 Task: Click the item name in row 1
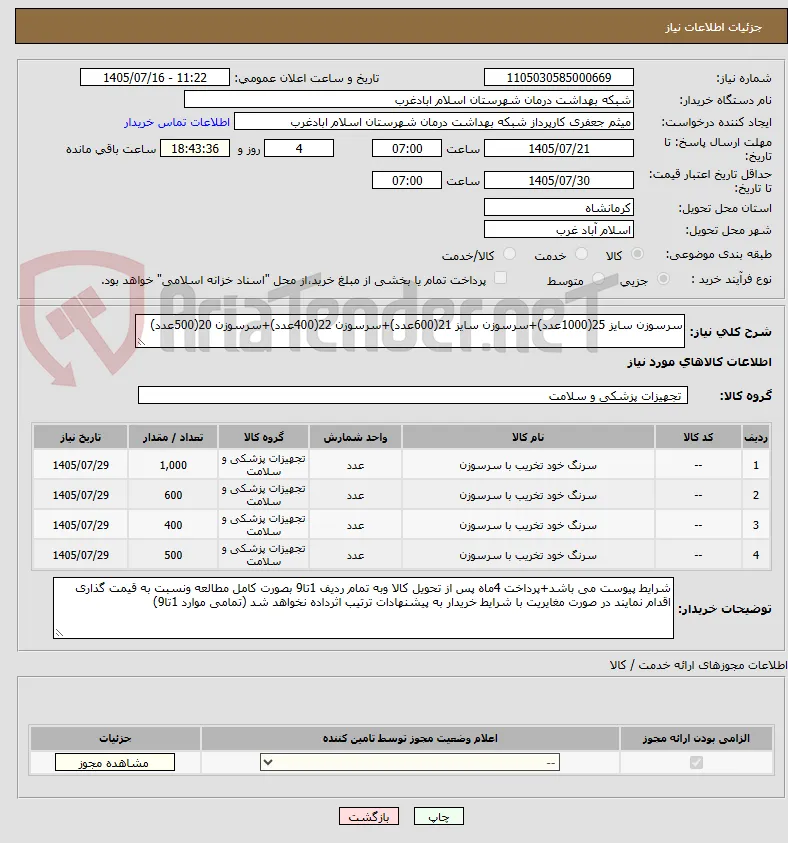click(528, 465)
